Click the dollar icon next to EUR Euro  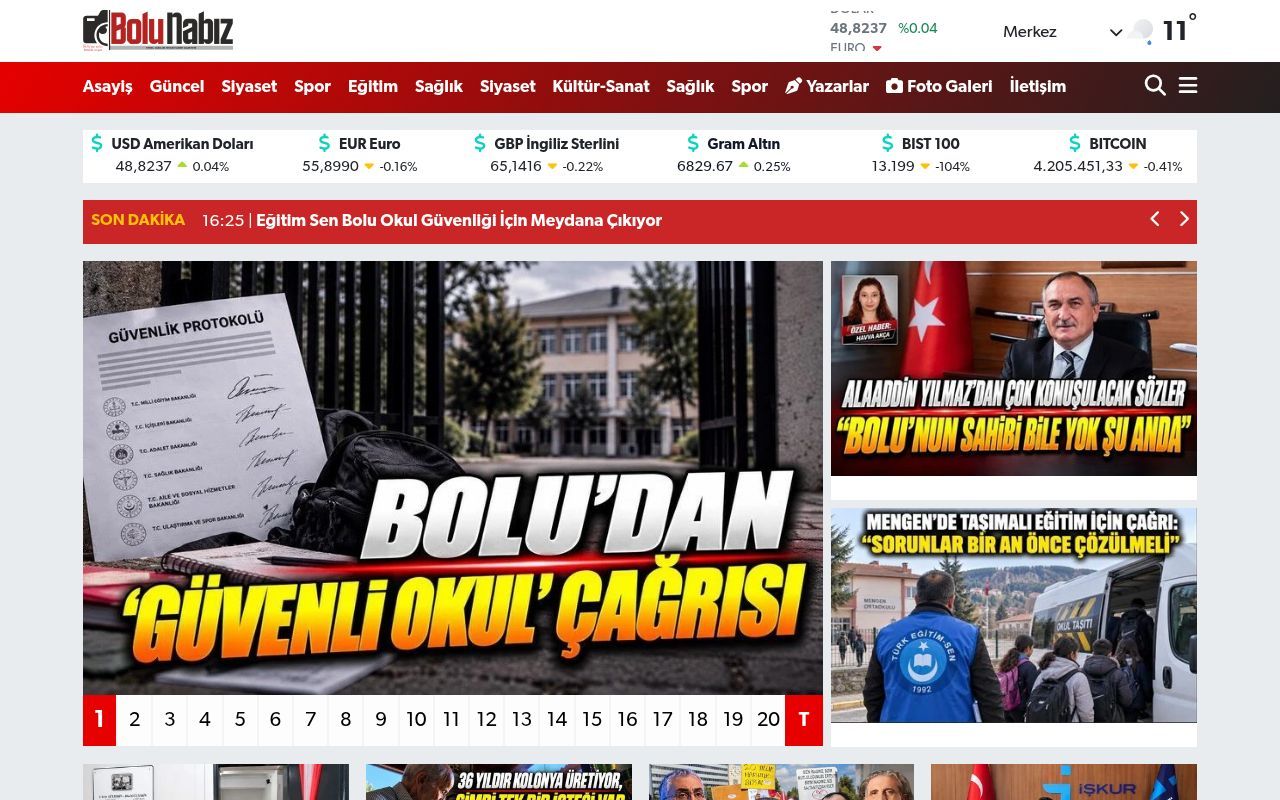tap(324, 143)
